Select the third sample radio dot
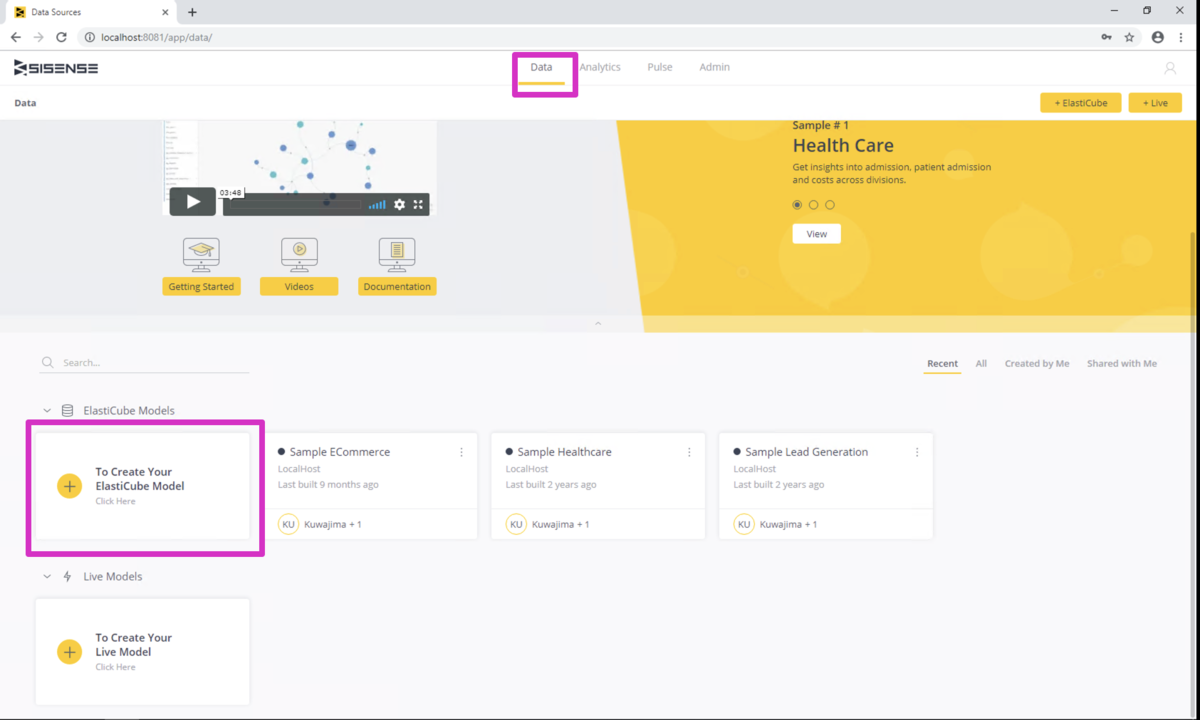Viewport: 1200px width, 720px height. coord(829,205)
